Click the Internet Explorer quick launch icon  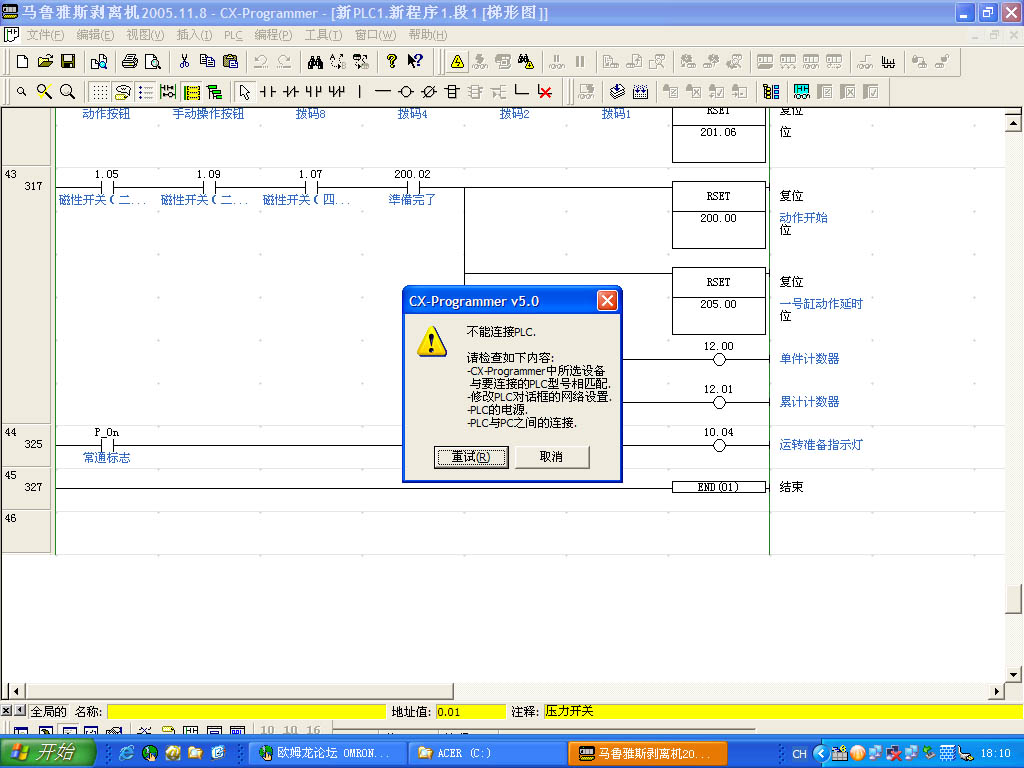127,753
